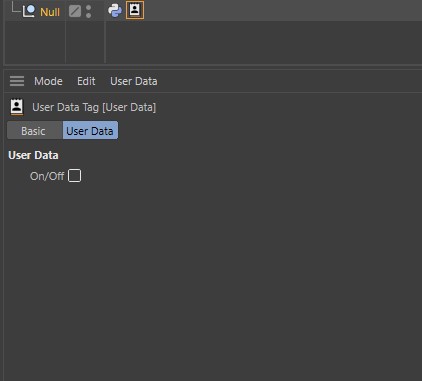Viewport: 422px width, 381px height.
Task: Click the User Data Tag header icon
Action: [17, 107]
